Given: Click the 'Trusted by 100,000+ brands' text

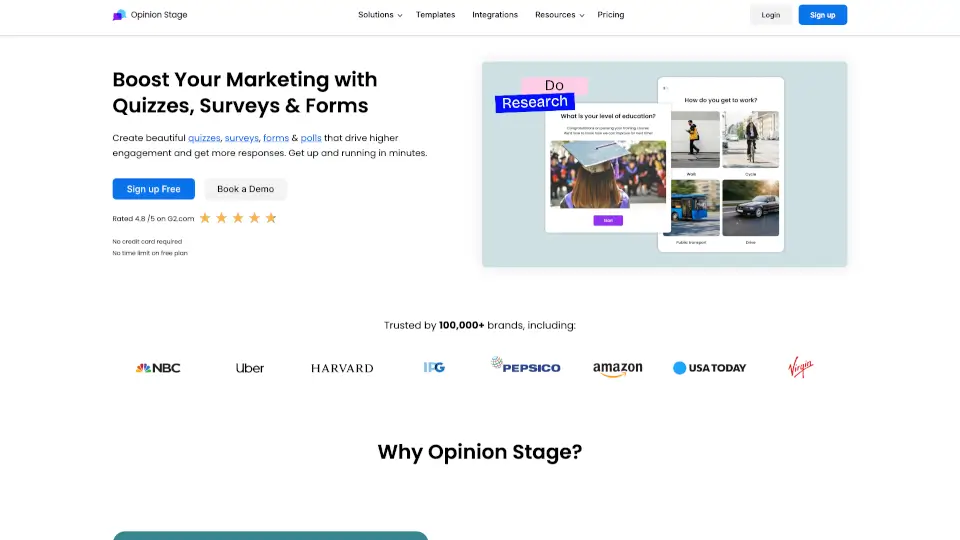Looking at the screenshot, I should click(x=480, y=325).
